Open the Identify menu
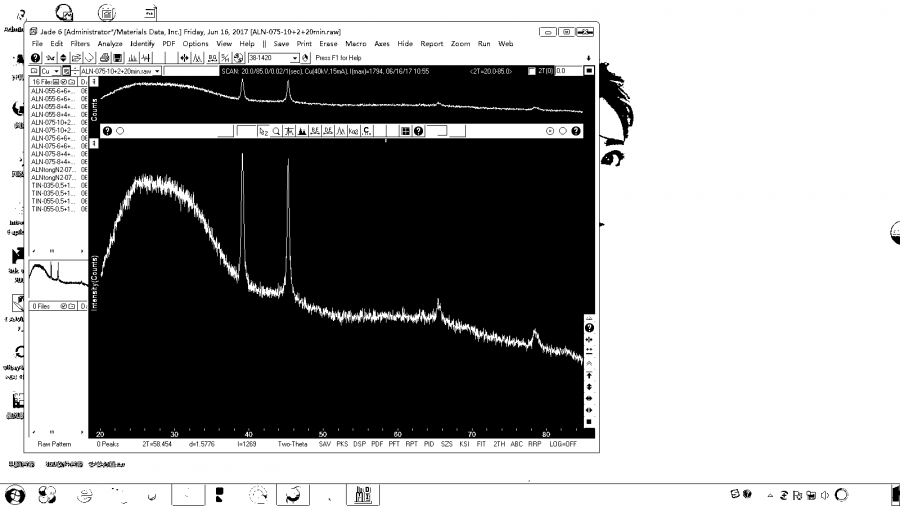Screen dimensions: 900x506 (142, 44)
